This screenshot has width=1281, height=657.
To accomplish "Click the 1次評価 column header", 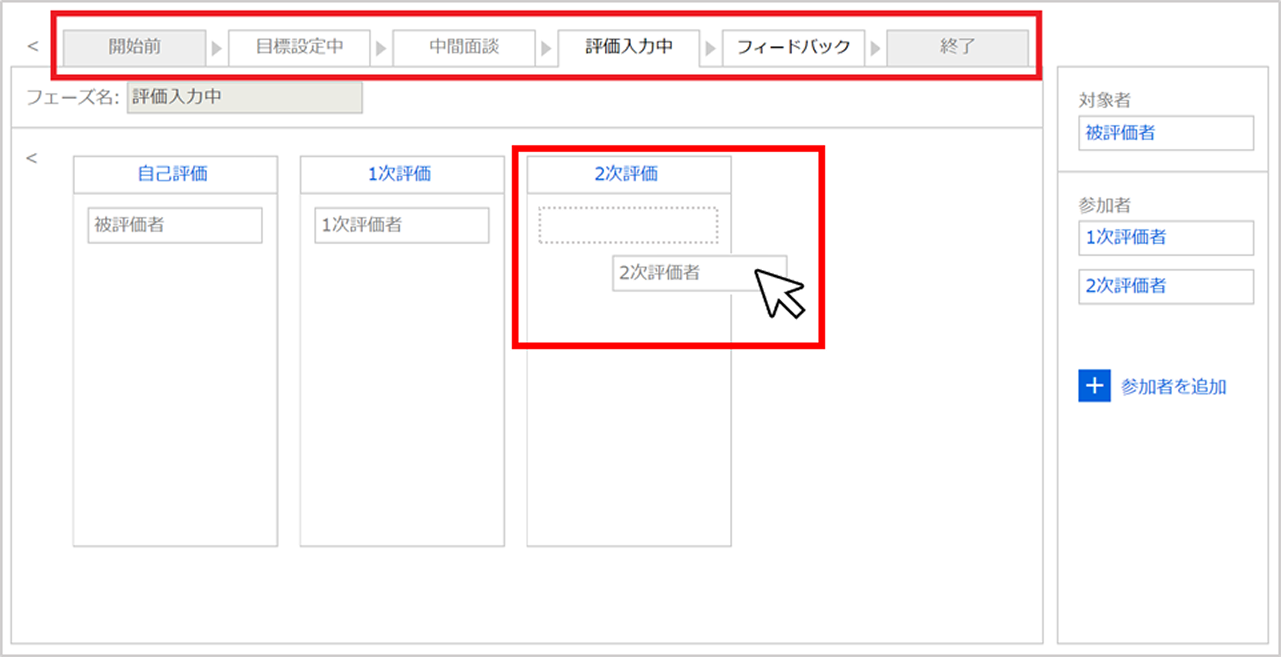I will 401,174.
